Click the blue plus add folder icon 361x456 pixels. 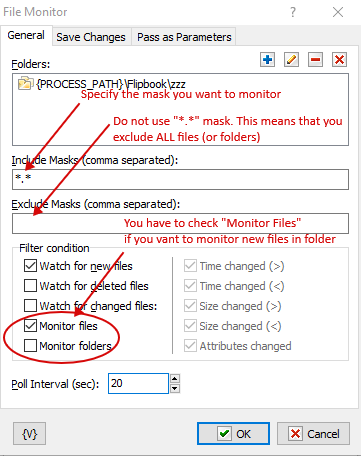(x=267, y=60)
